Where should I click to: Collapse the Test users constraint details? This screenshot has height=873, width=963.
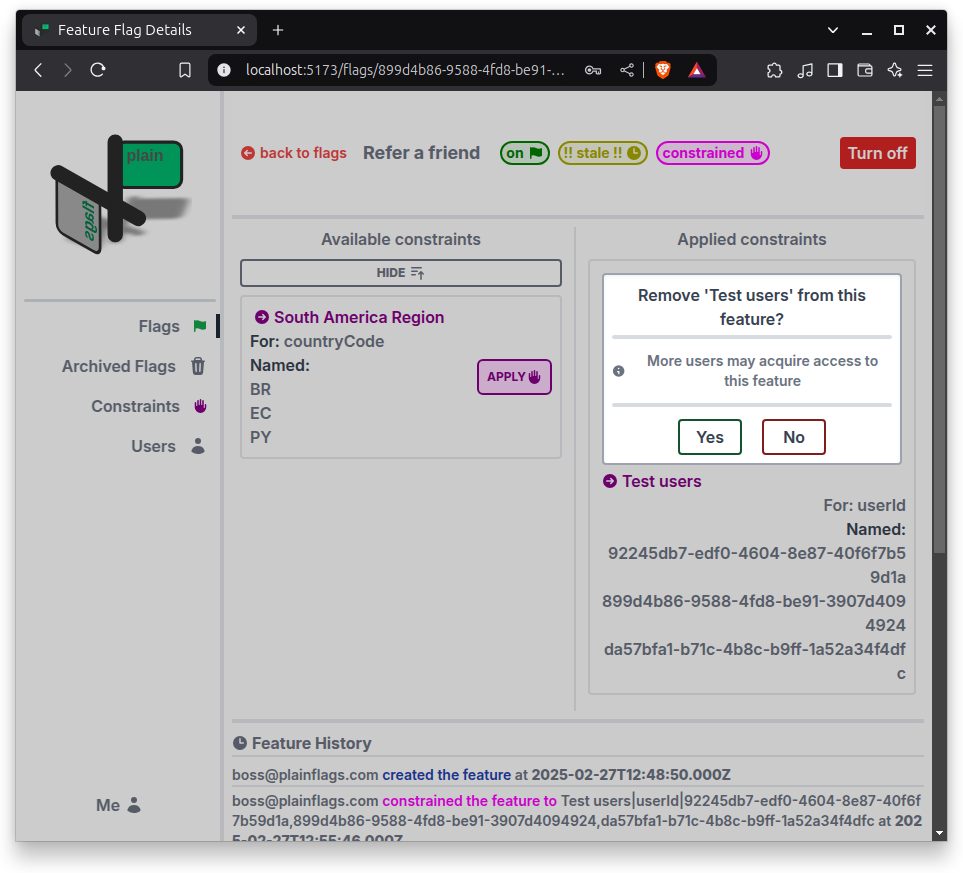point(651,481)
